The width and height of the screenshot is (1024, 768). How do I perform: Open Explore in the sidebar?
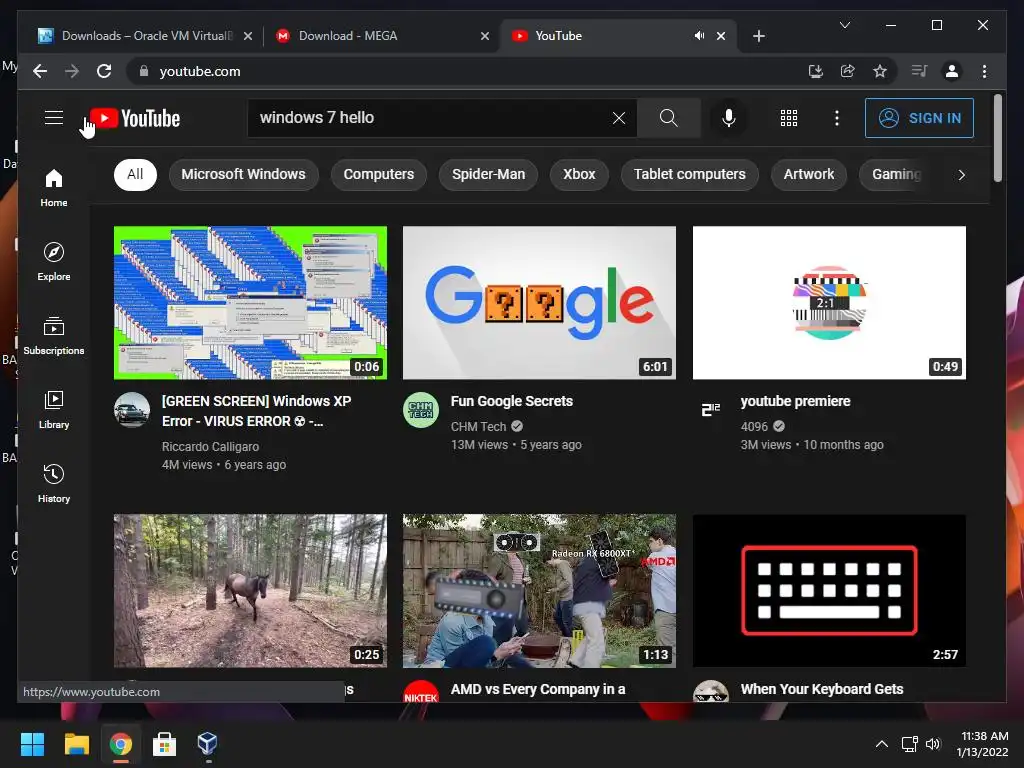point(54,262)
